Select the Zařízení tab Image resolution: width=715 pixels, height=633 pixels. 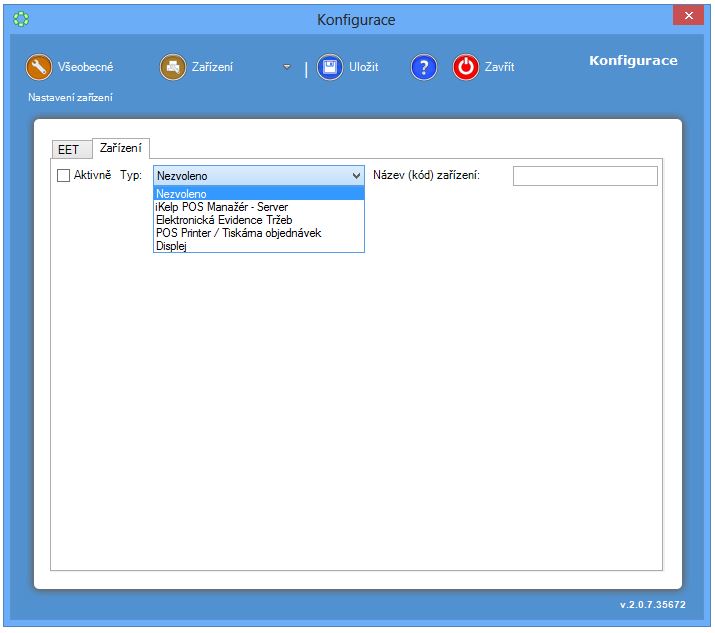(121, 148)
